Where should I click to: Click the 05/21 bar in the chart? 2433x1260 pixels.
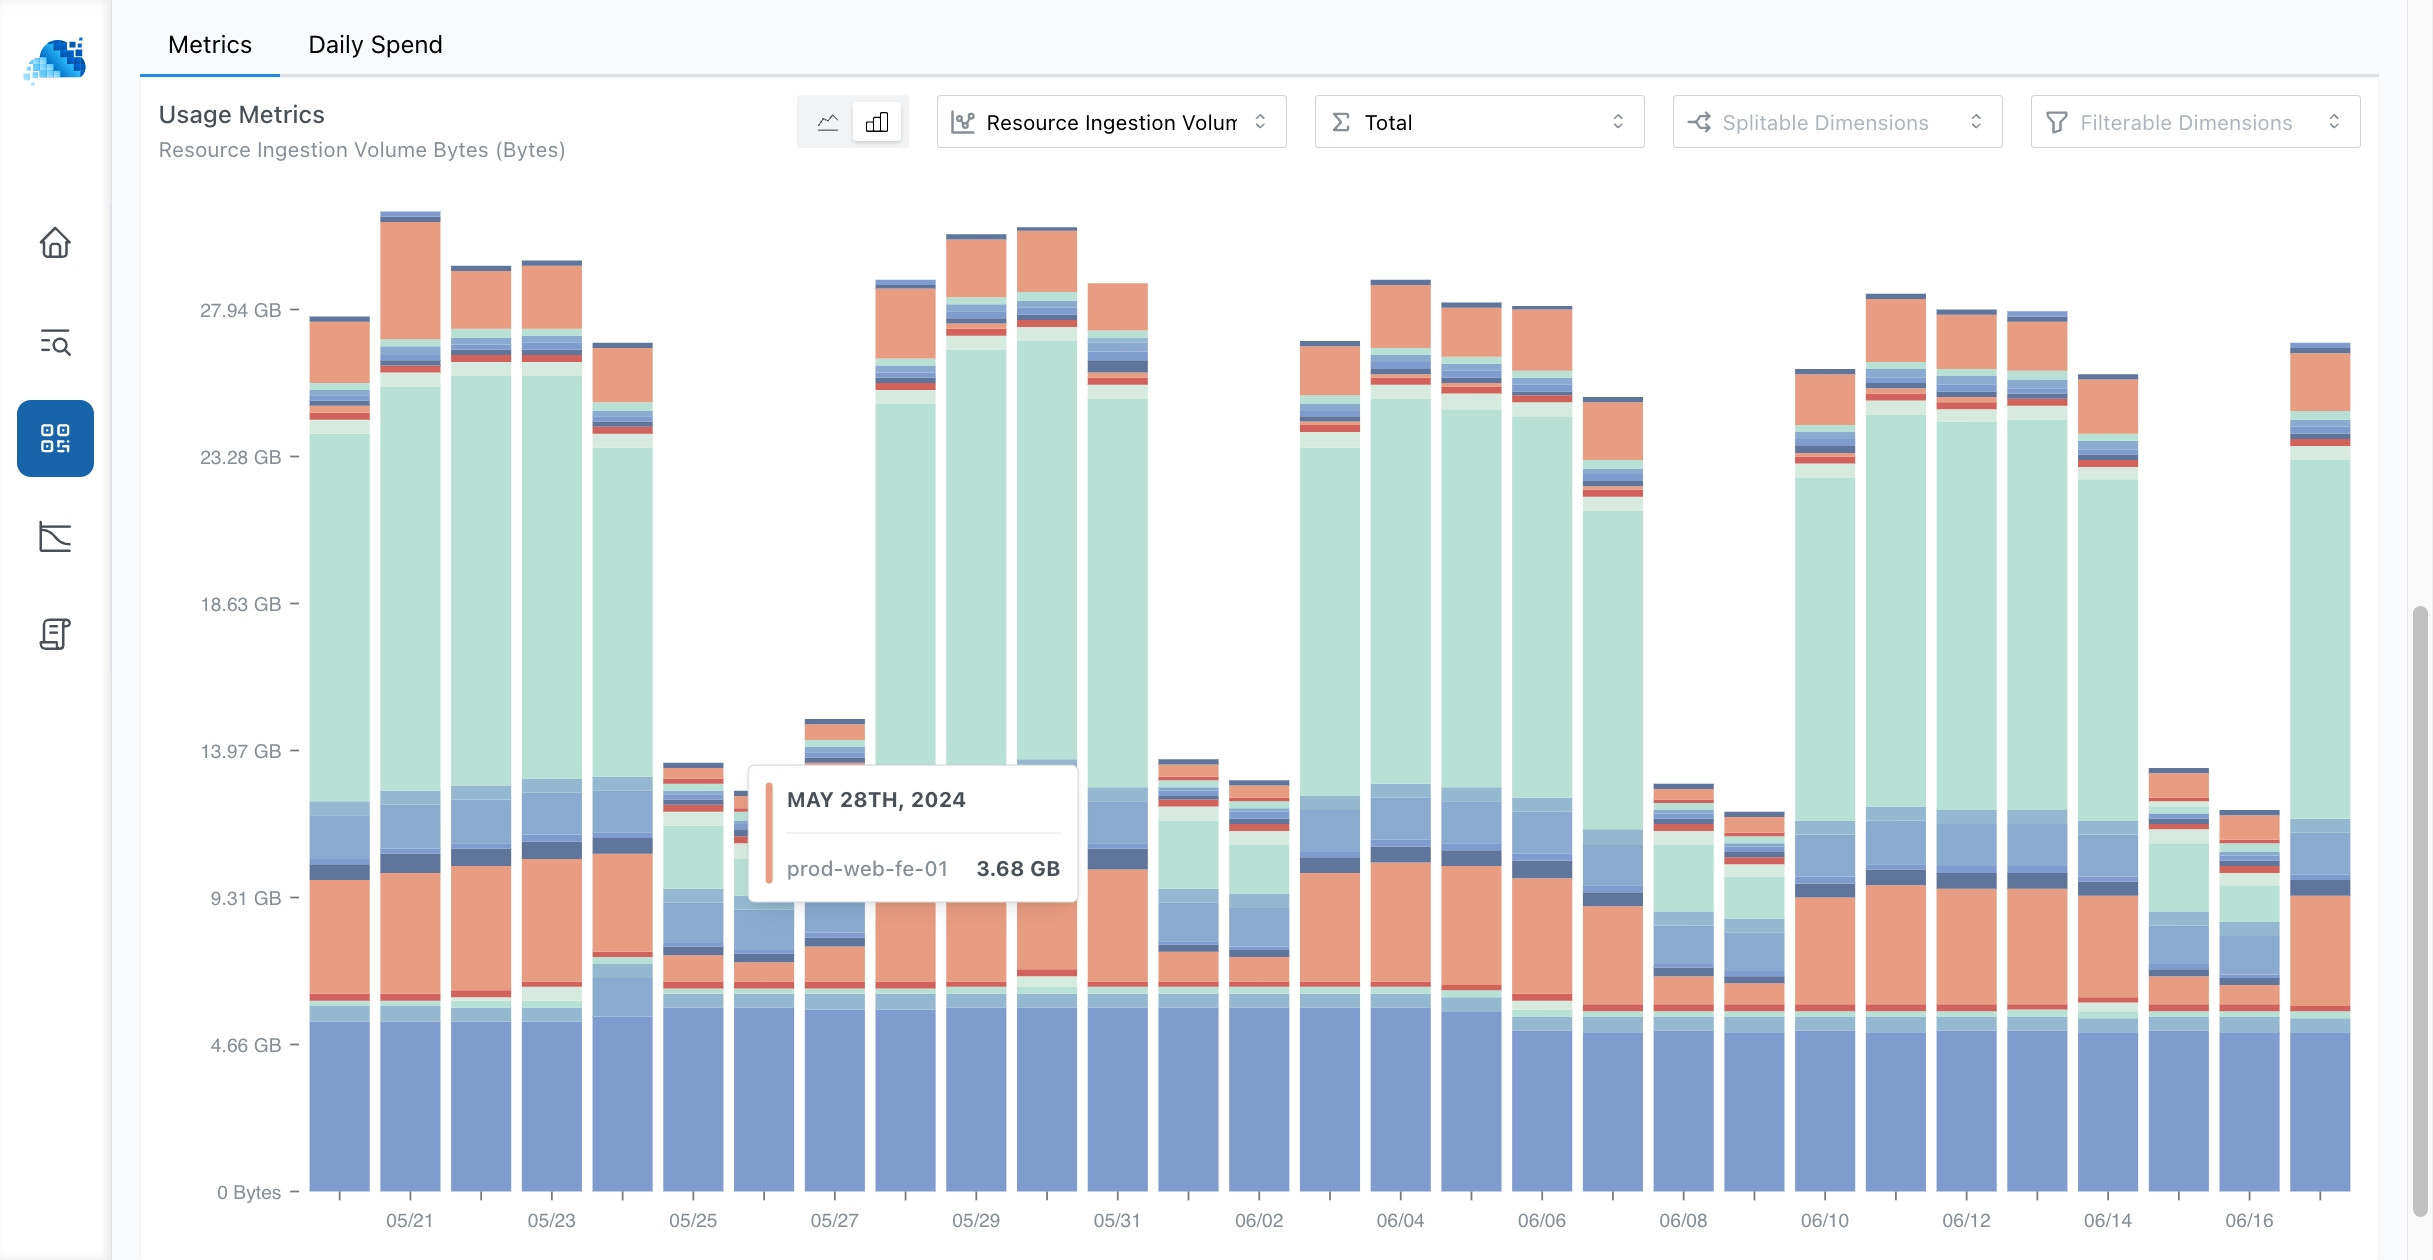point(410,700)
